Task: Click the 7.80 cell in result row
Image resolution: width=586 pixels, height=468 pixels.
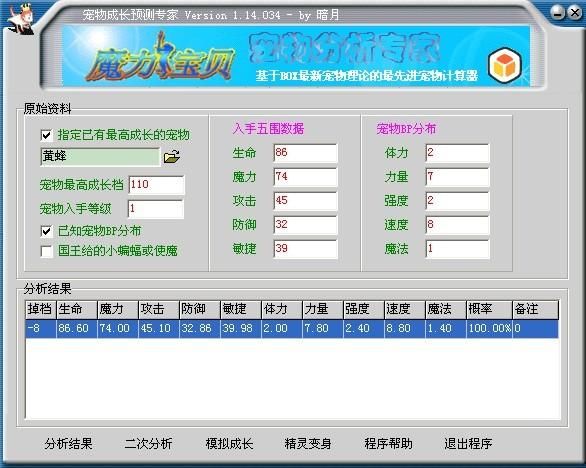Action: pyautogui.click(x=323, y=329)
